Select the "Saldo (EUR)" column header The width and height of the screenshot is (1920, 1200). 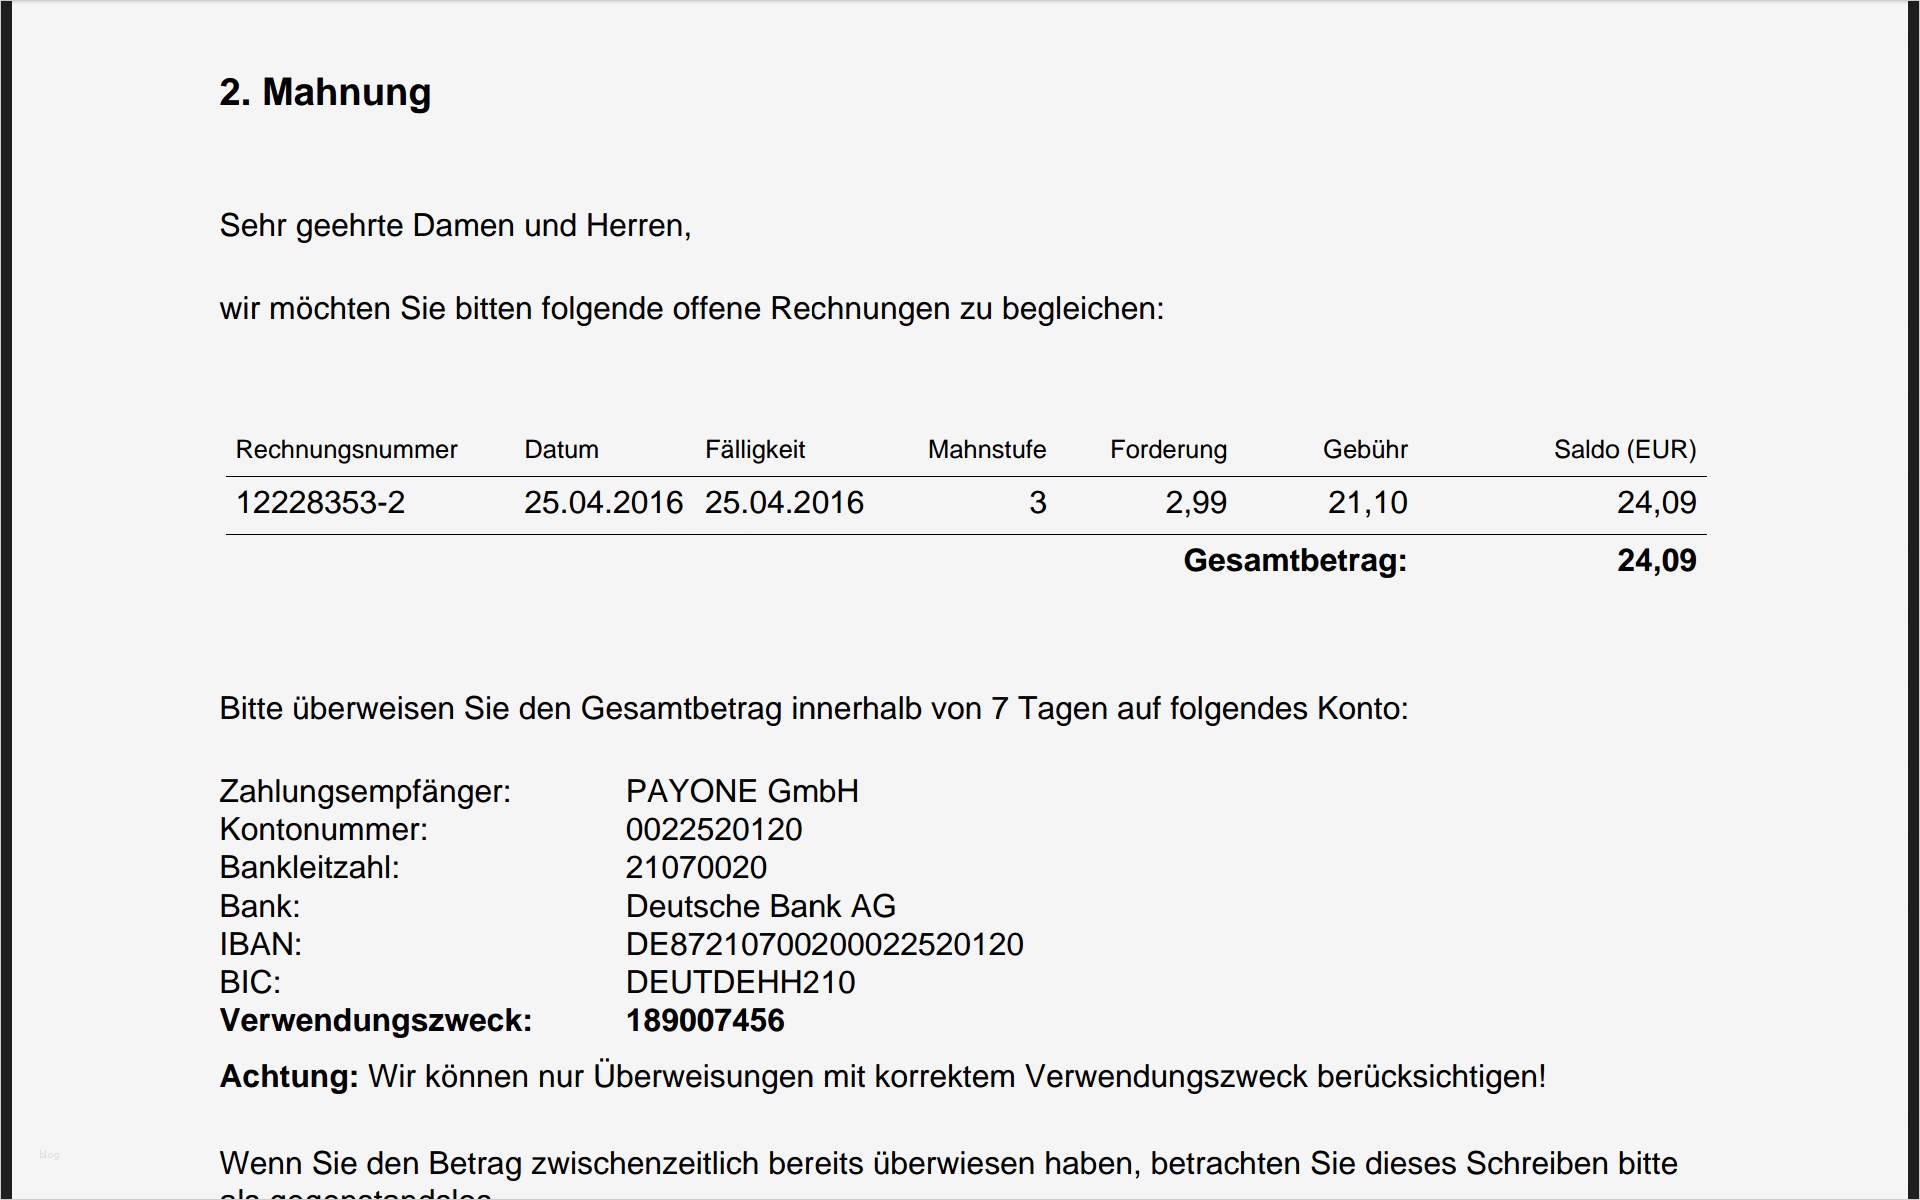pos(1624,450)
